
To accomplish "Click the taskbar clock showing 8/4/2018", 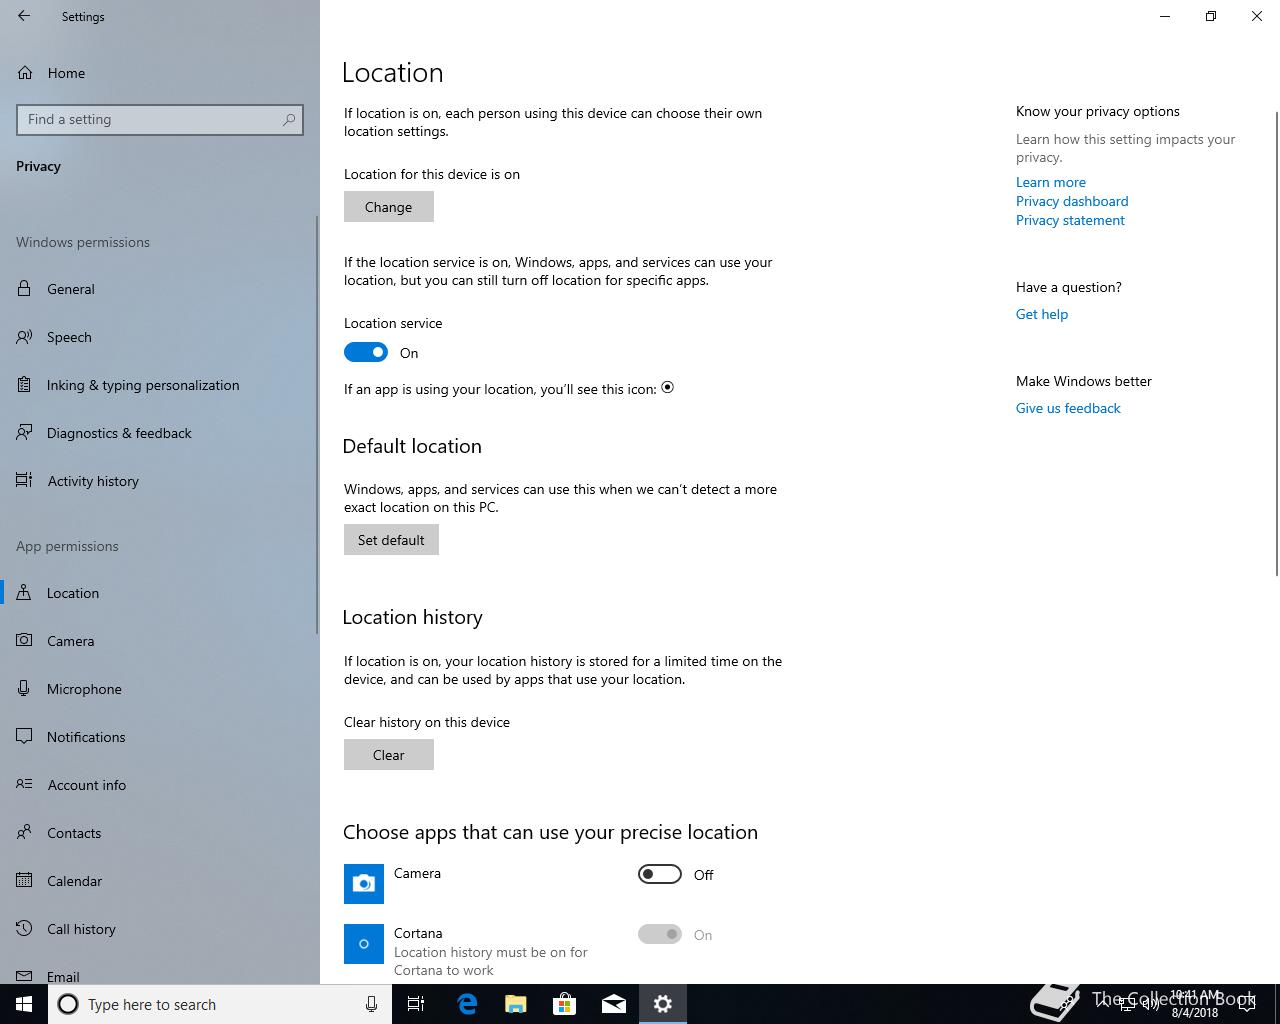I will [1195, 1004].
